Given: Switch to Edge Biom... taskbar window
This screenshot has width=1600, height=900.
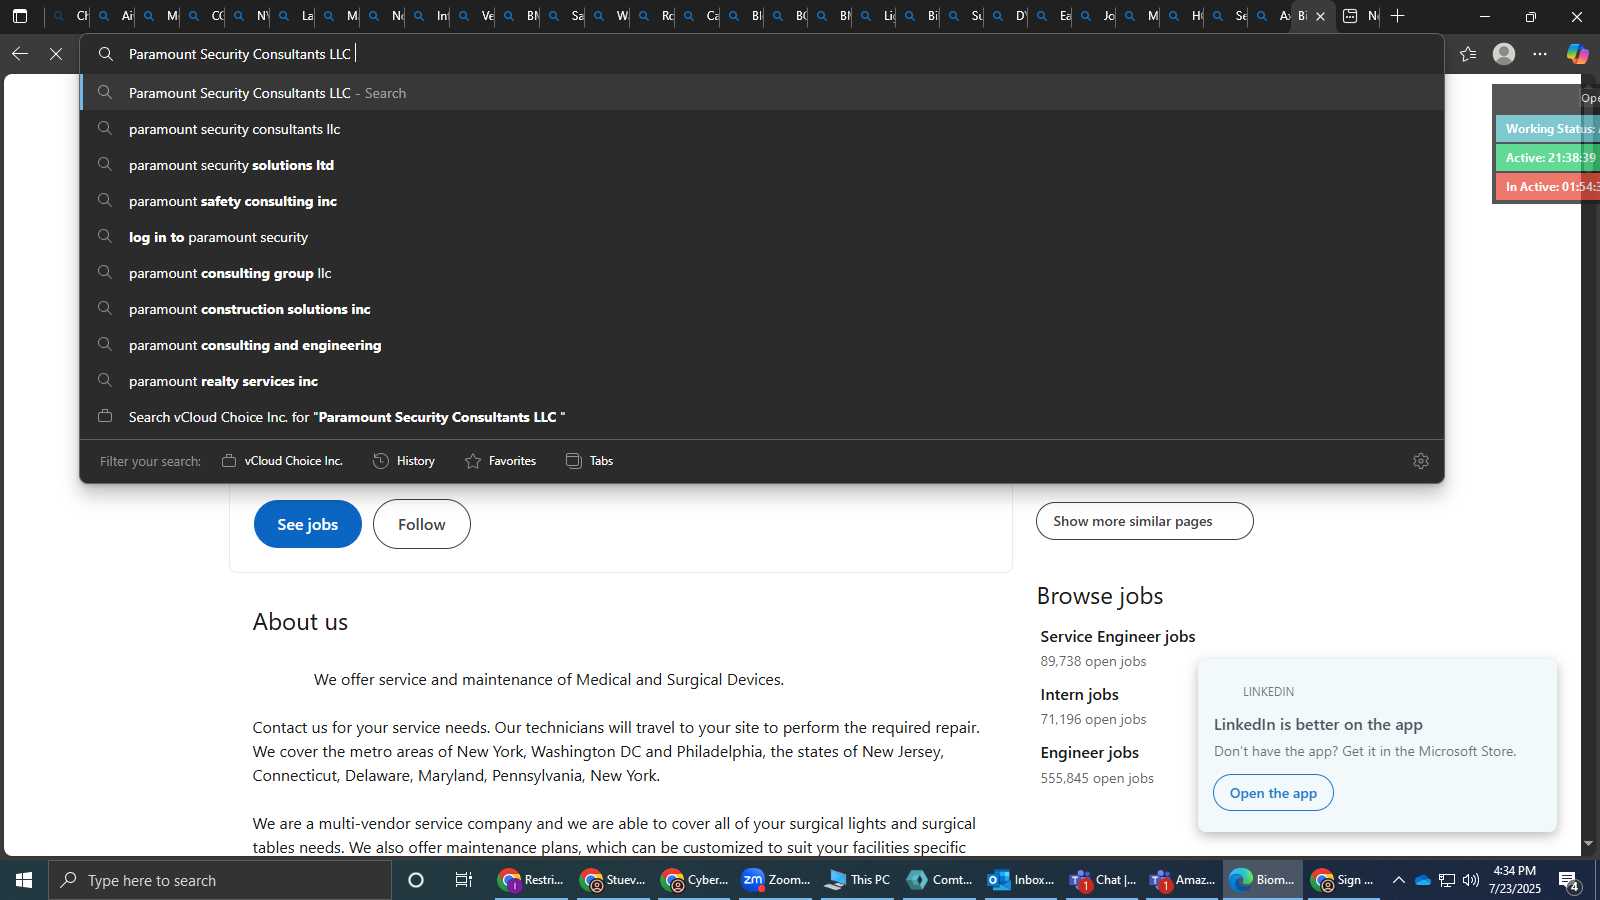Looking at the screenshot, I should tap(1263, 880).
